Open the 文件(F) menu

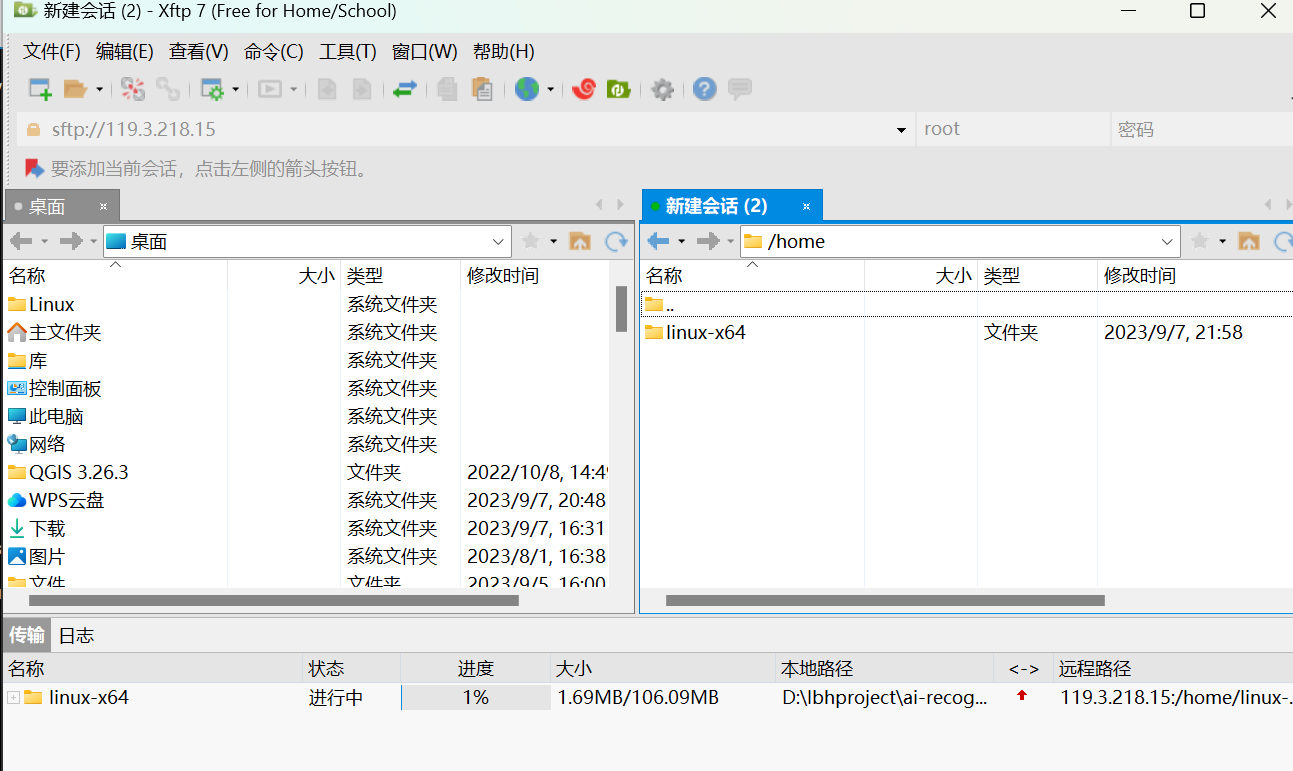pos(52,52)
